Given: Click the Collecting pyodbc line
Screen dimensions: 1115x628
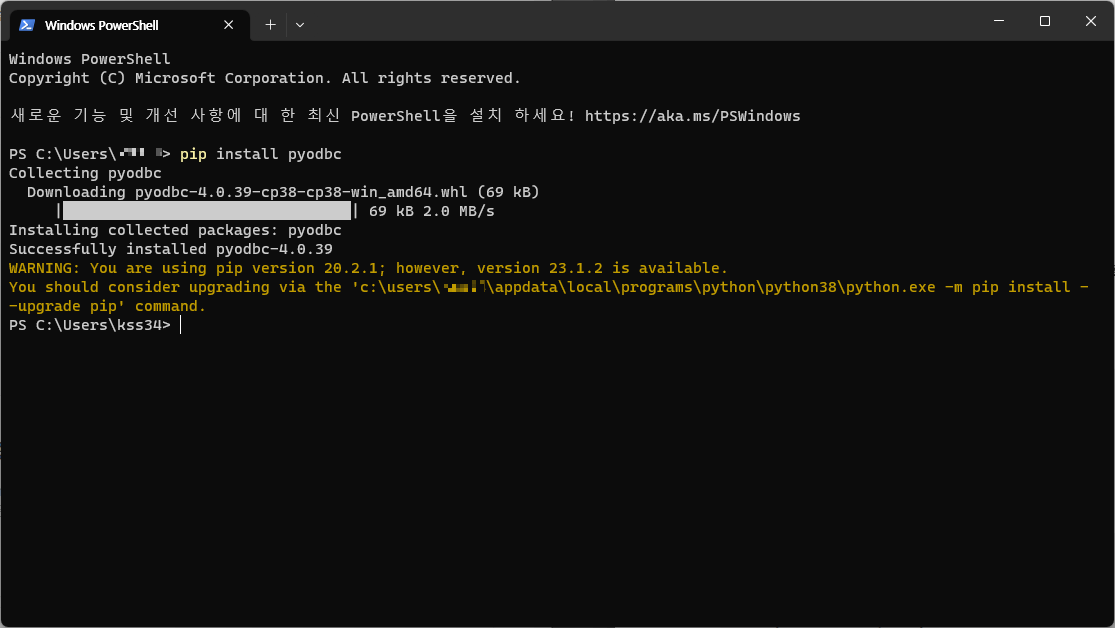Looking at the screenshot, I should pos(85,173).
